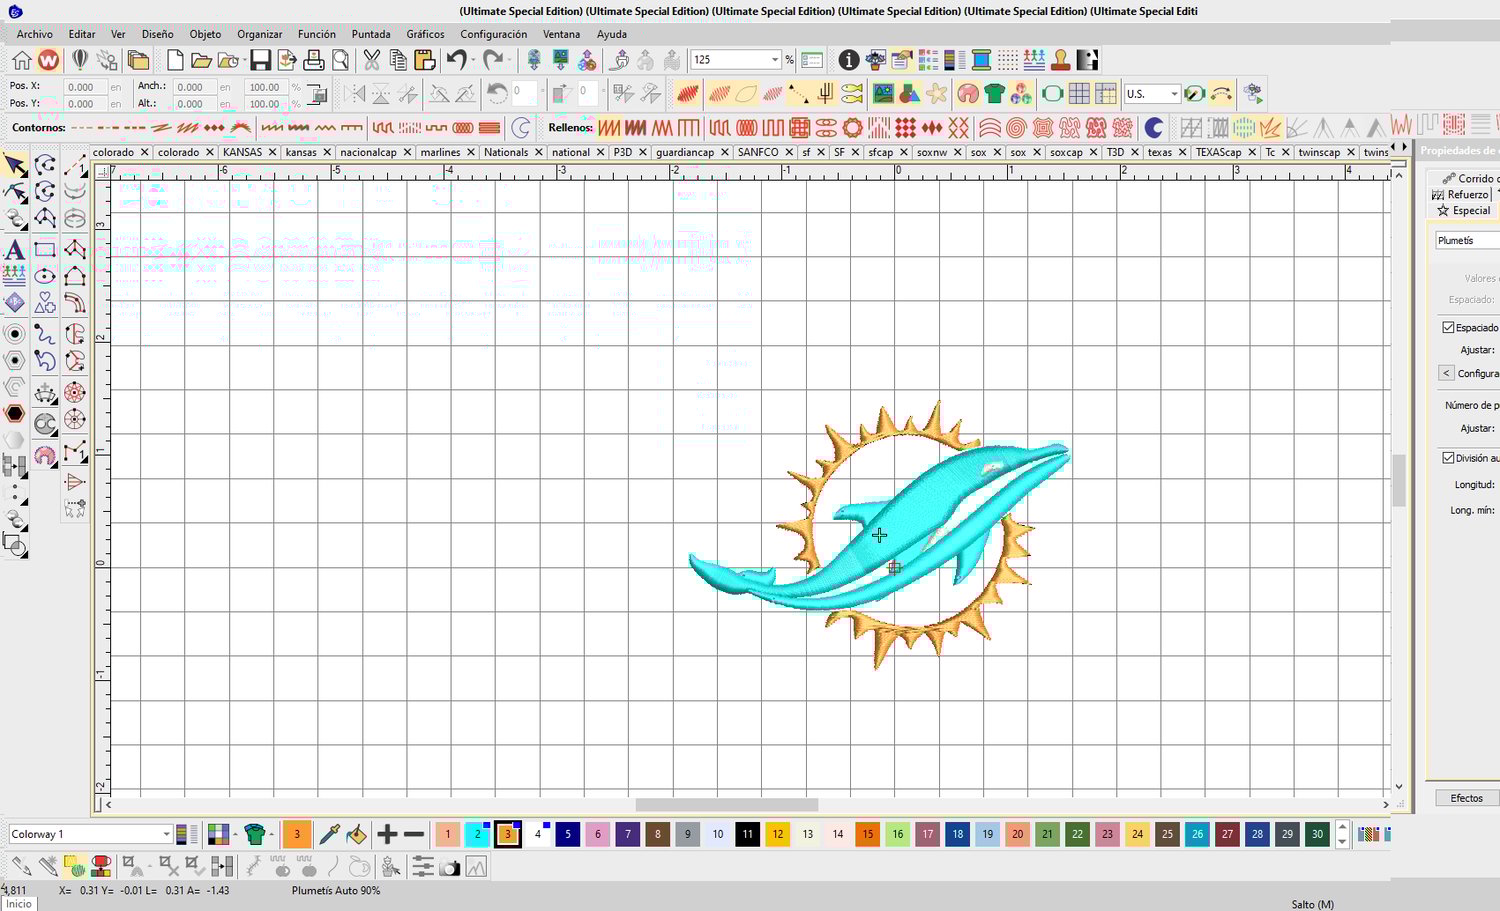Open the Ayuda menu
Viewport: 1500px width, 911px height.
(612, 34)
